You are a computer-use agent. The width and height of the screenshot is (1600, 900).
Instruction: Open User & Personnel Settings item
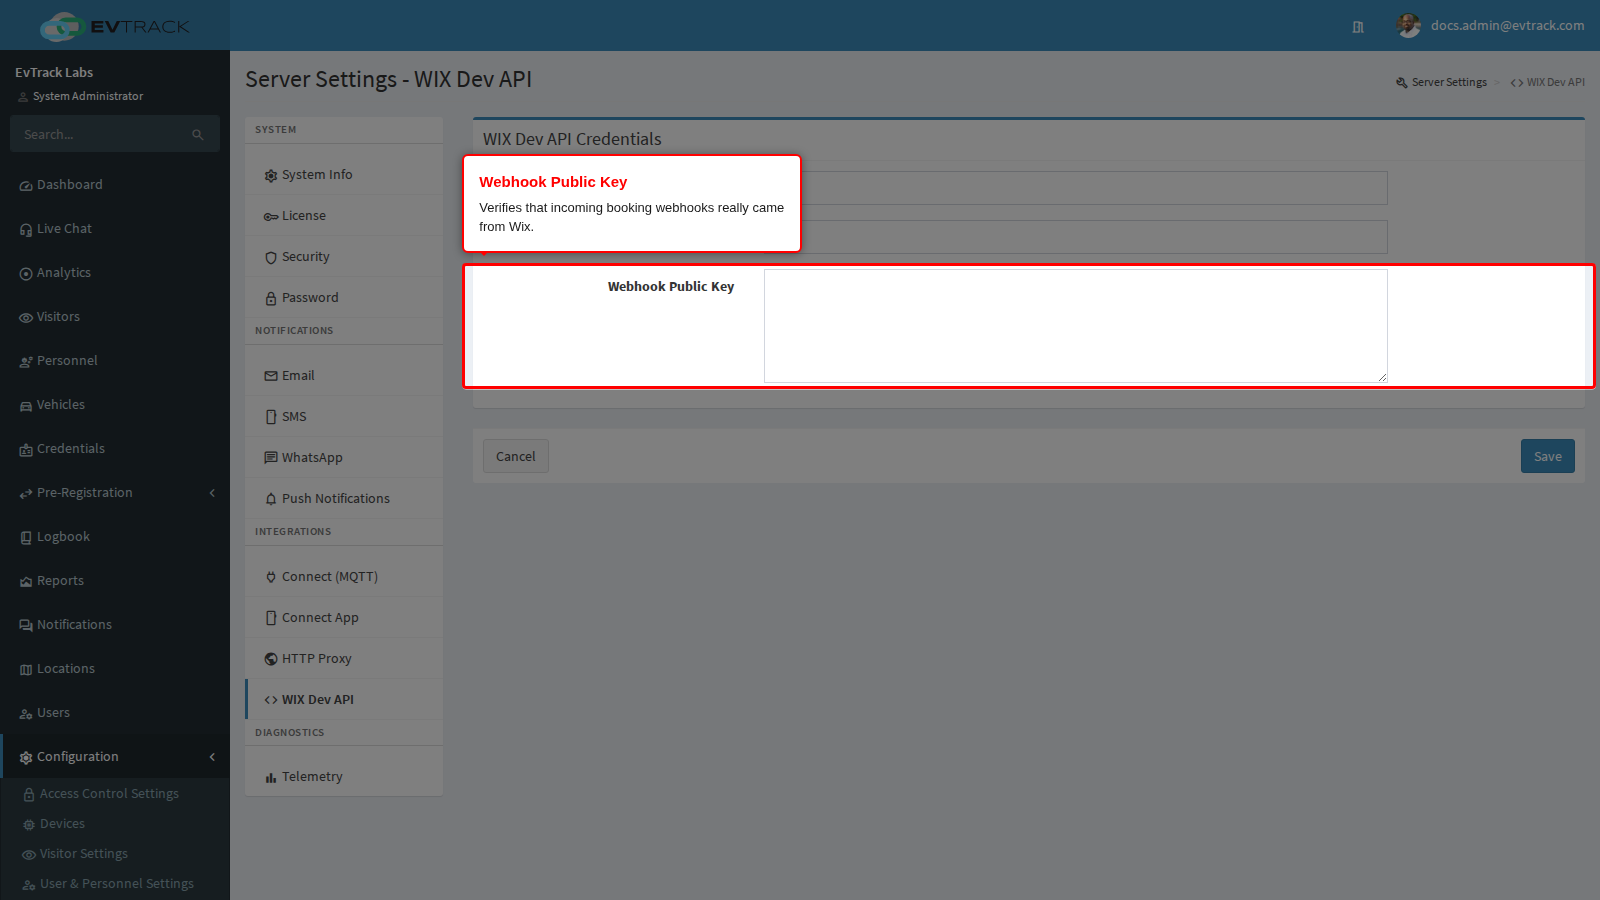[117, 884]
